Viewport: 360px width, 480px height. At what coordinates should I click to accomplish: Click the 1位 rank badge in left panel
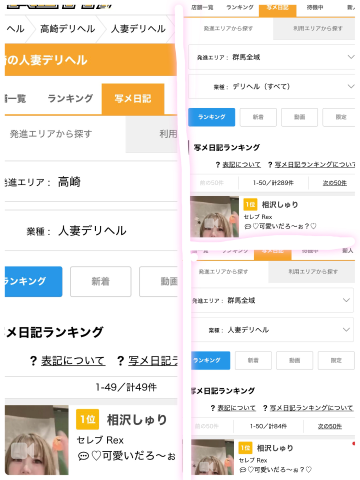pos(88,419)
